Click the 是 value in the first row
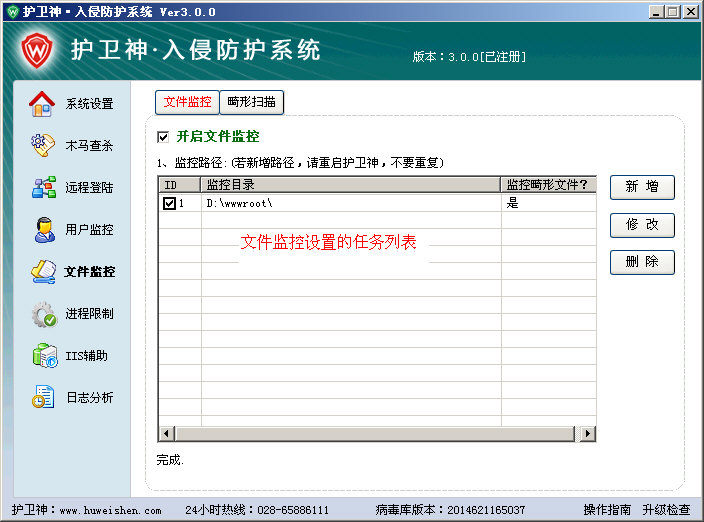 (x=512, y=203)
